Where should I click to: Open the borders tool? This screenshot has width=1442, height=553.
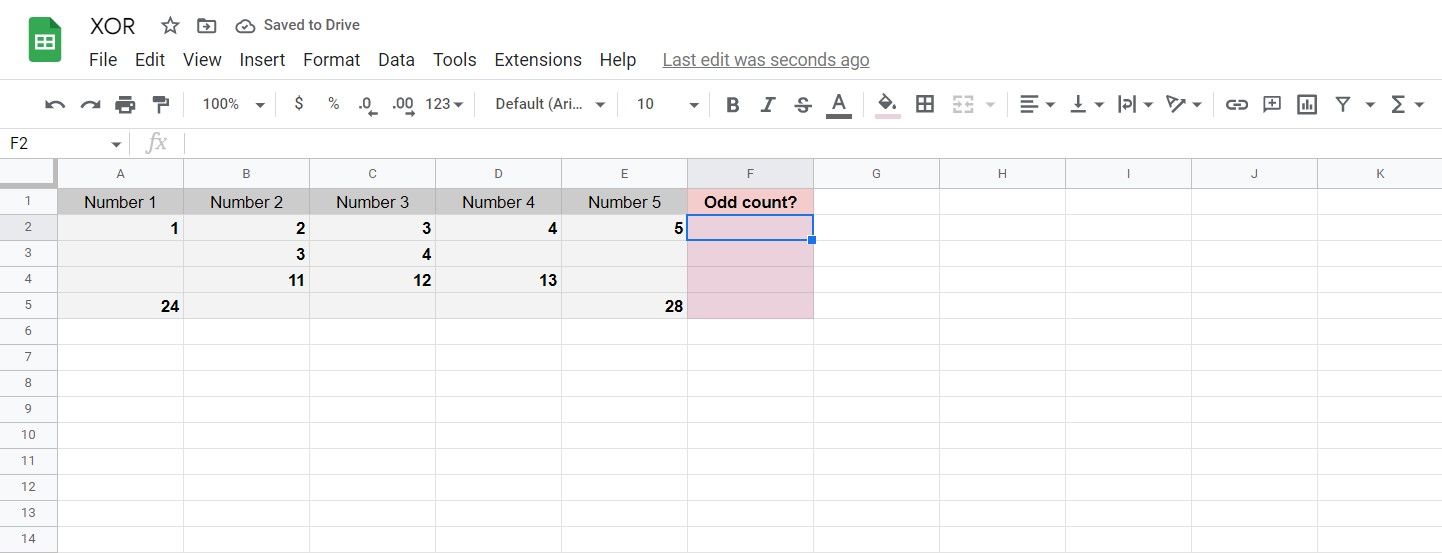(925, 104)
